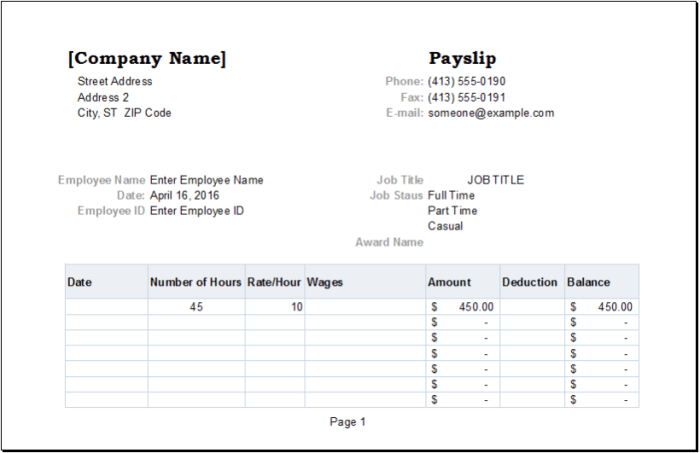
Task: Choose the Full Time job status
Action: pyautogui.click(x=451, y=195)
